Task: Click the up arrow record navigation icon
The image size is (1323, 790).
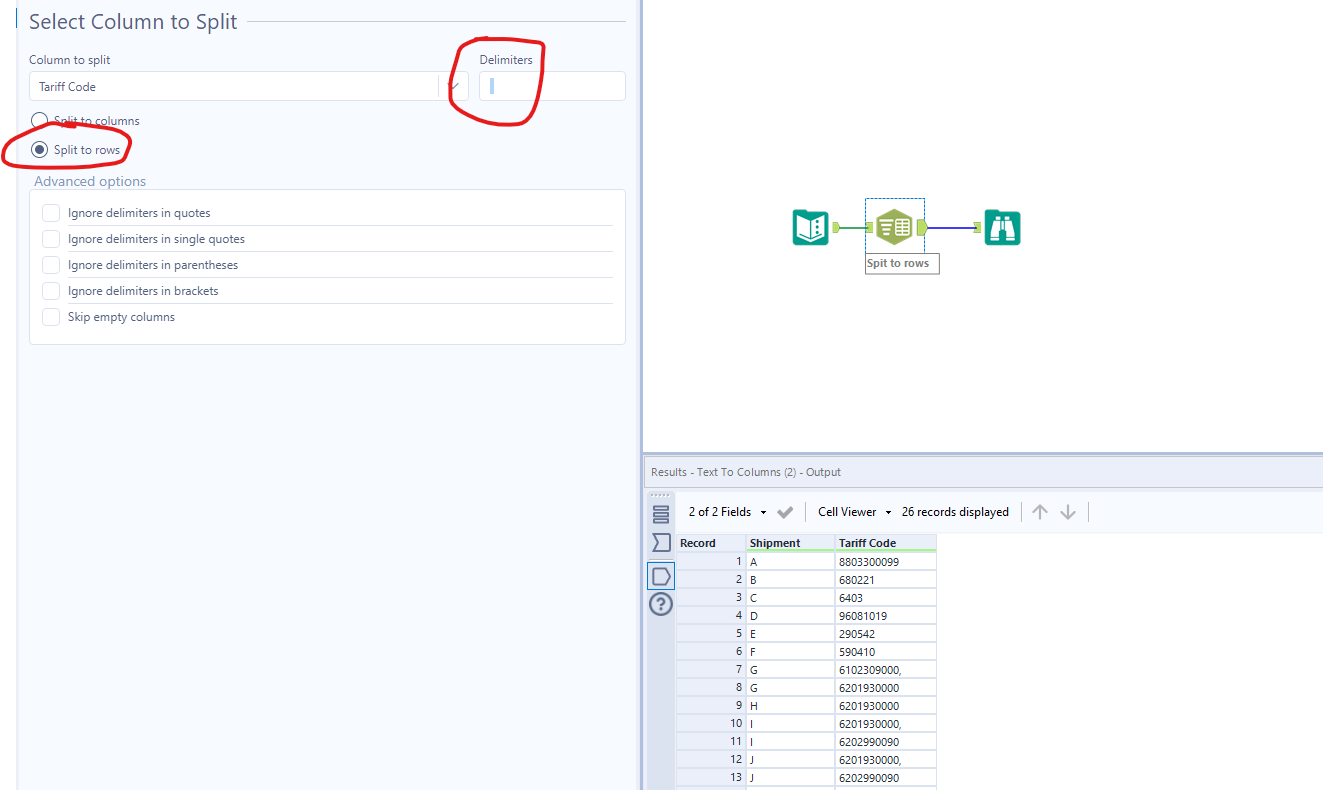Action: [1039, 511]
